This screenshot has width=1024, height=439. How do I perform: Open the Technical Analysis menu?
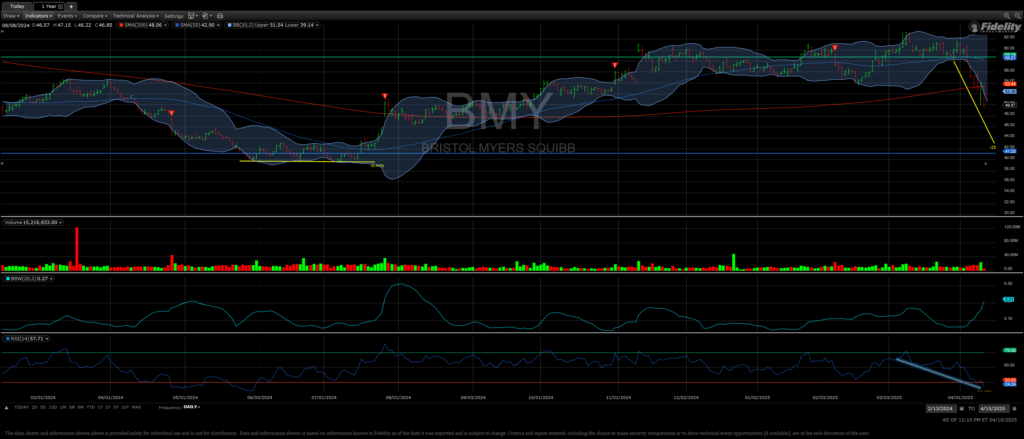point(136,16)
